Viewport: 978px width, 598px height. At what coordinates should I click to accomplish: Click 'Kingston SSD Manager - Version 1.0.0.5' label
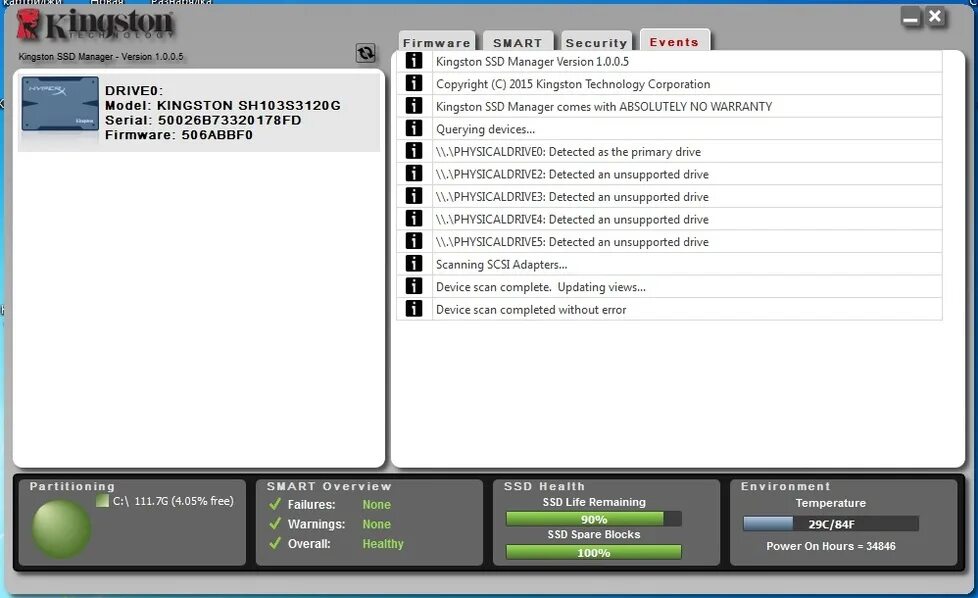[101, 57]
